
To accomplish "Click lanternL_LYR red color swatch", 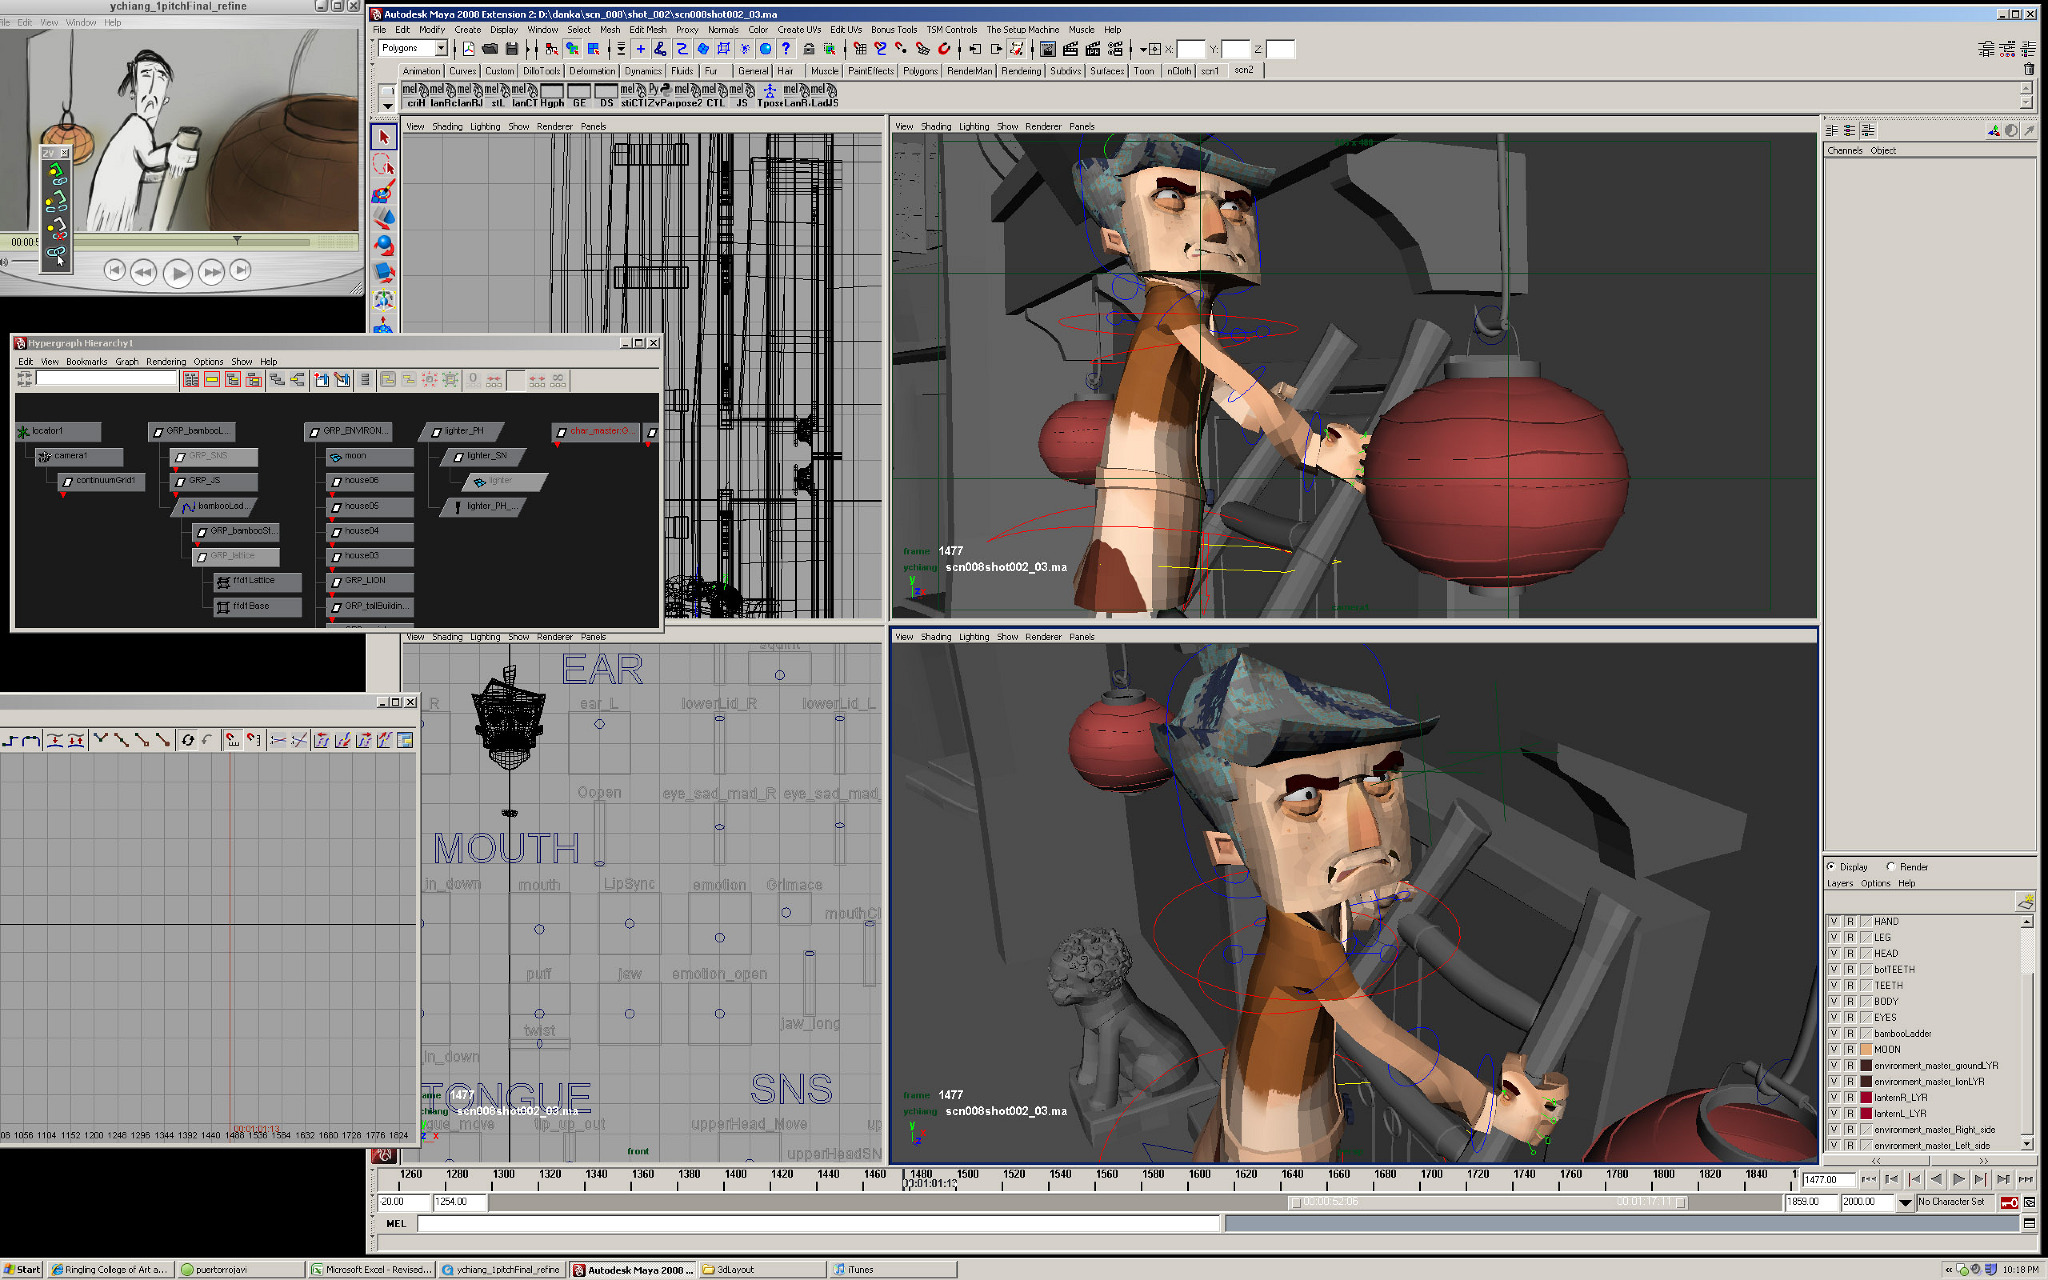I will 1866,1113.
